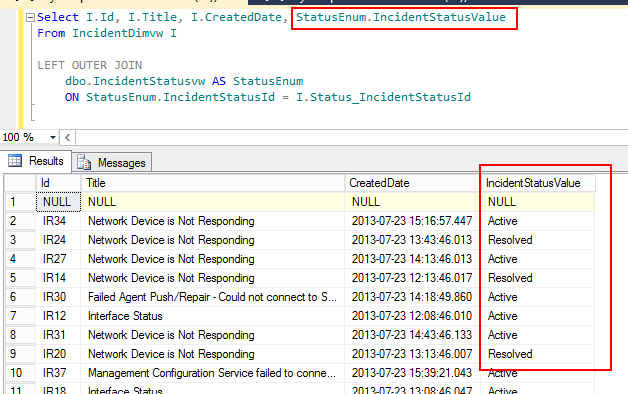This screenshot has width=628, height=394.
Task: Select row header 2 in results
Action: click(20, 221)
